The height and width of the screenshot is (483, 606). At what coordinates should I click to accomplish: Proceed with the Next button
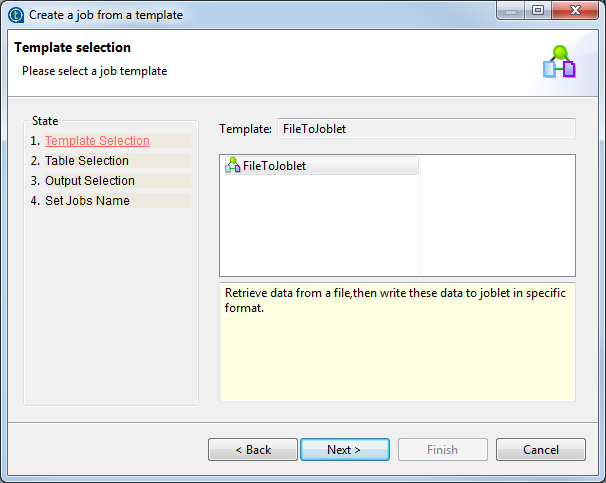(344, 450)
